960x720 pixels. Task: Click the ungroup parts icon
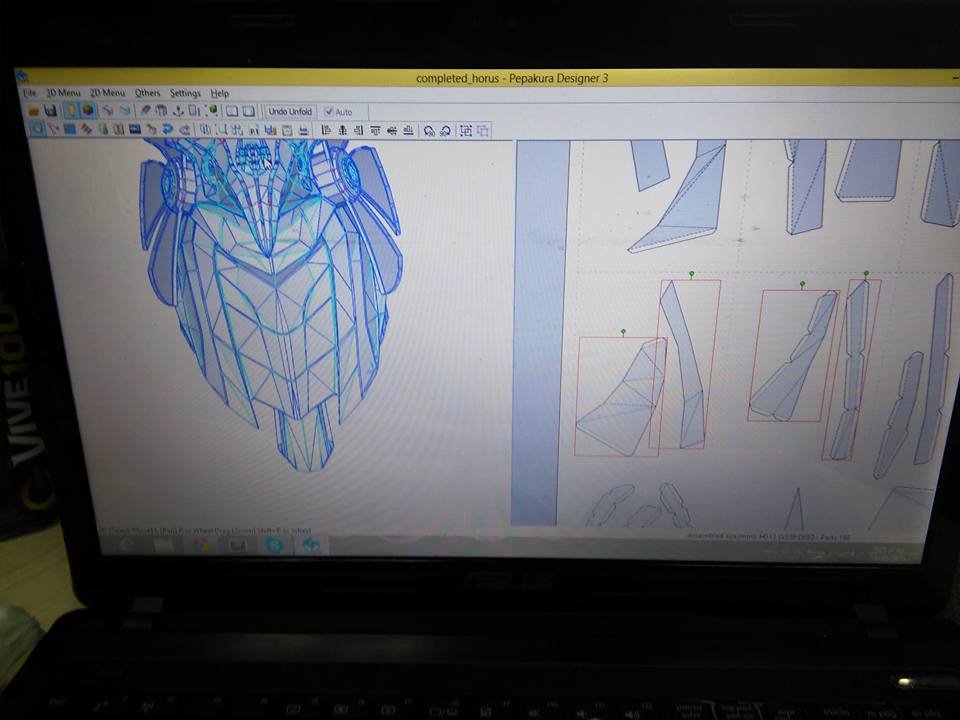[x=483, y=131]
